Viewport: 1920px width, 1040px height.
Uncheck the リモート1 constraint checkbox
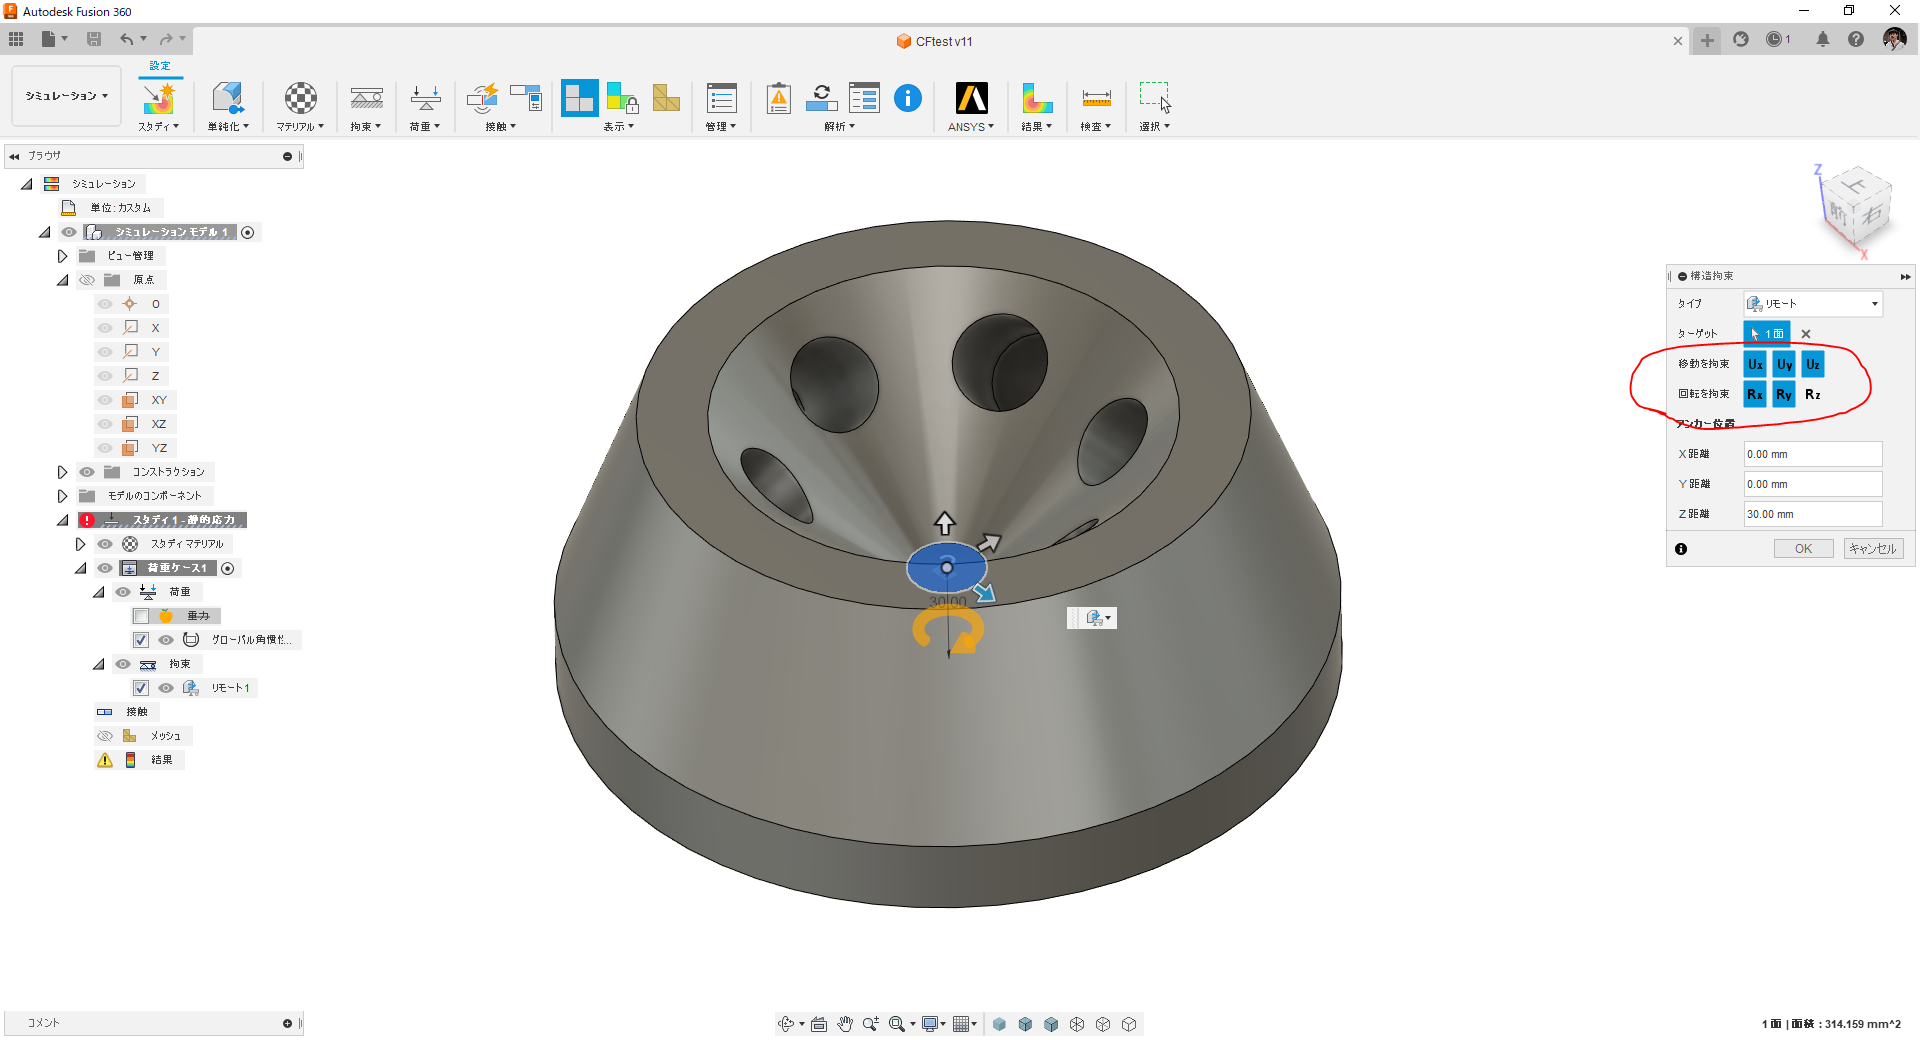(141, 688)
